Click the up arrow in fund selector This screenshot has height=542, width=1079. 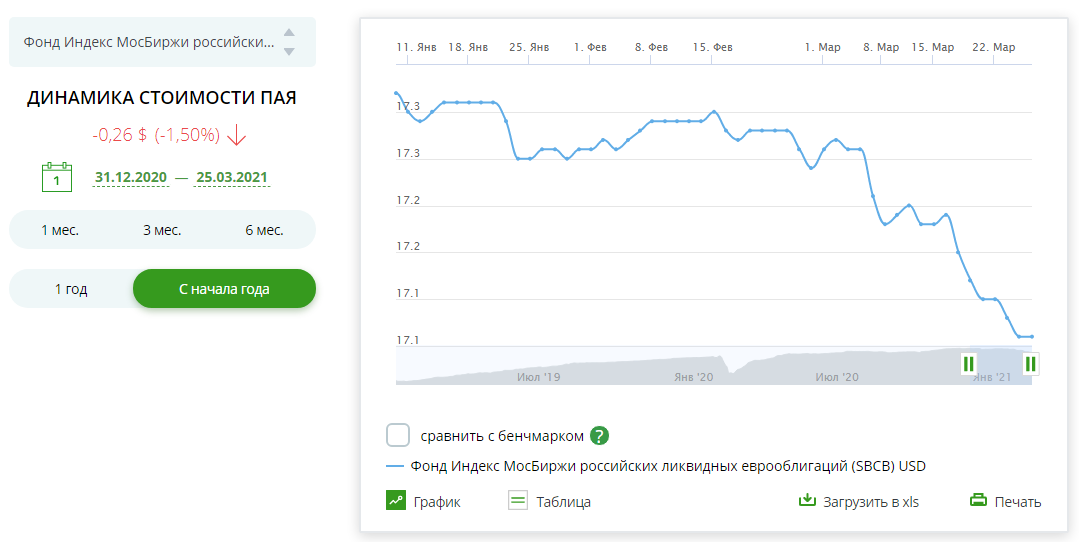click(x=289, y=32)
